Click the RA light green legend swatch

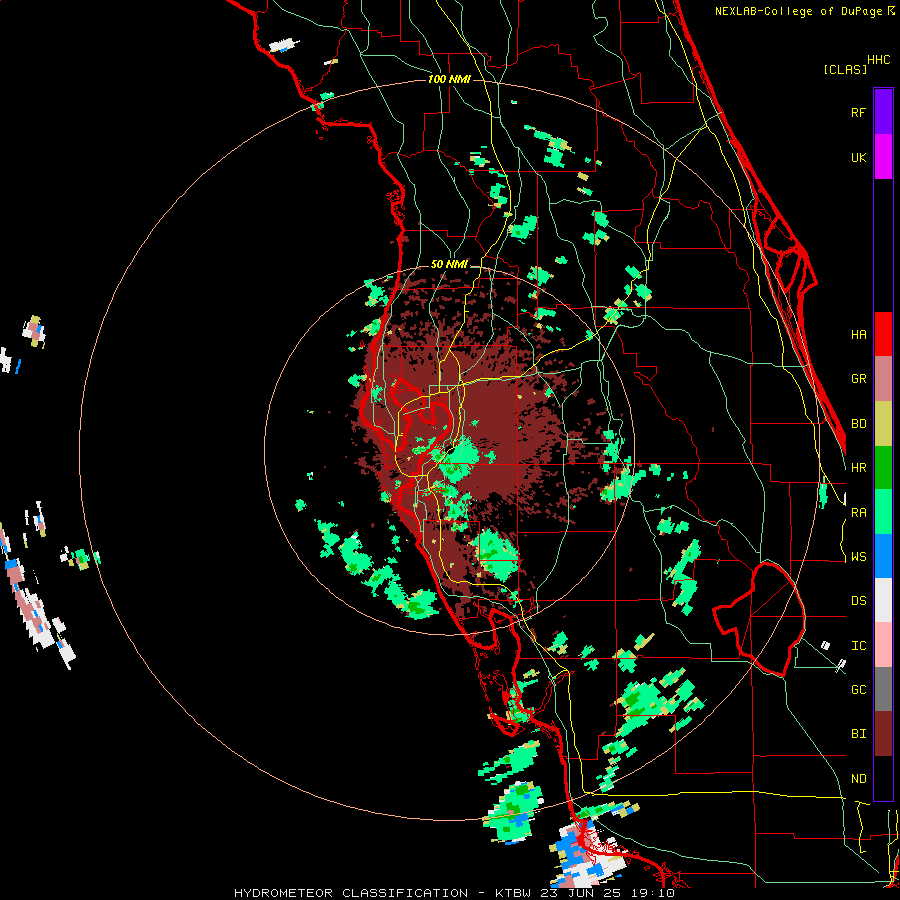coord(883,512)
